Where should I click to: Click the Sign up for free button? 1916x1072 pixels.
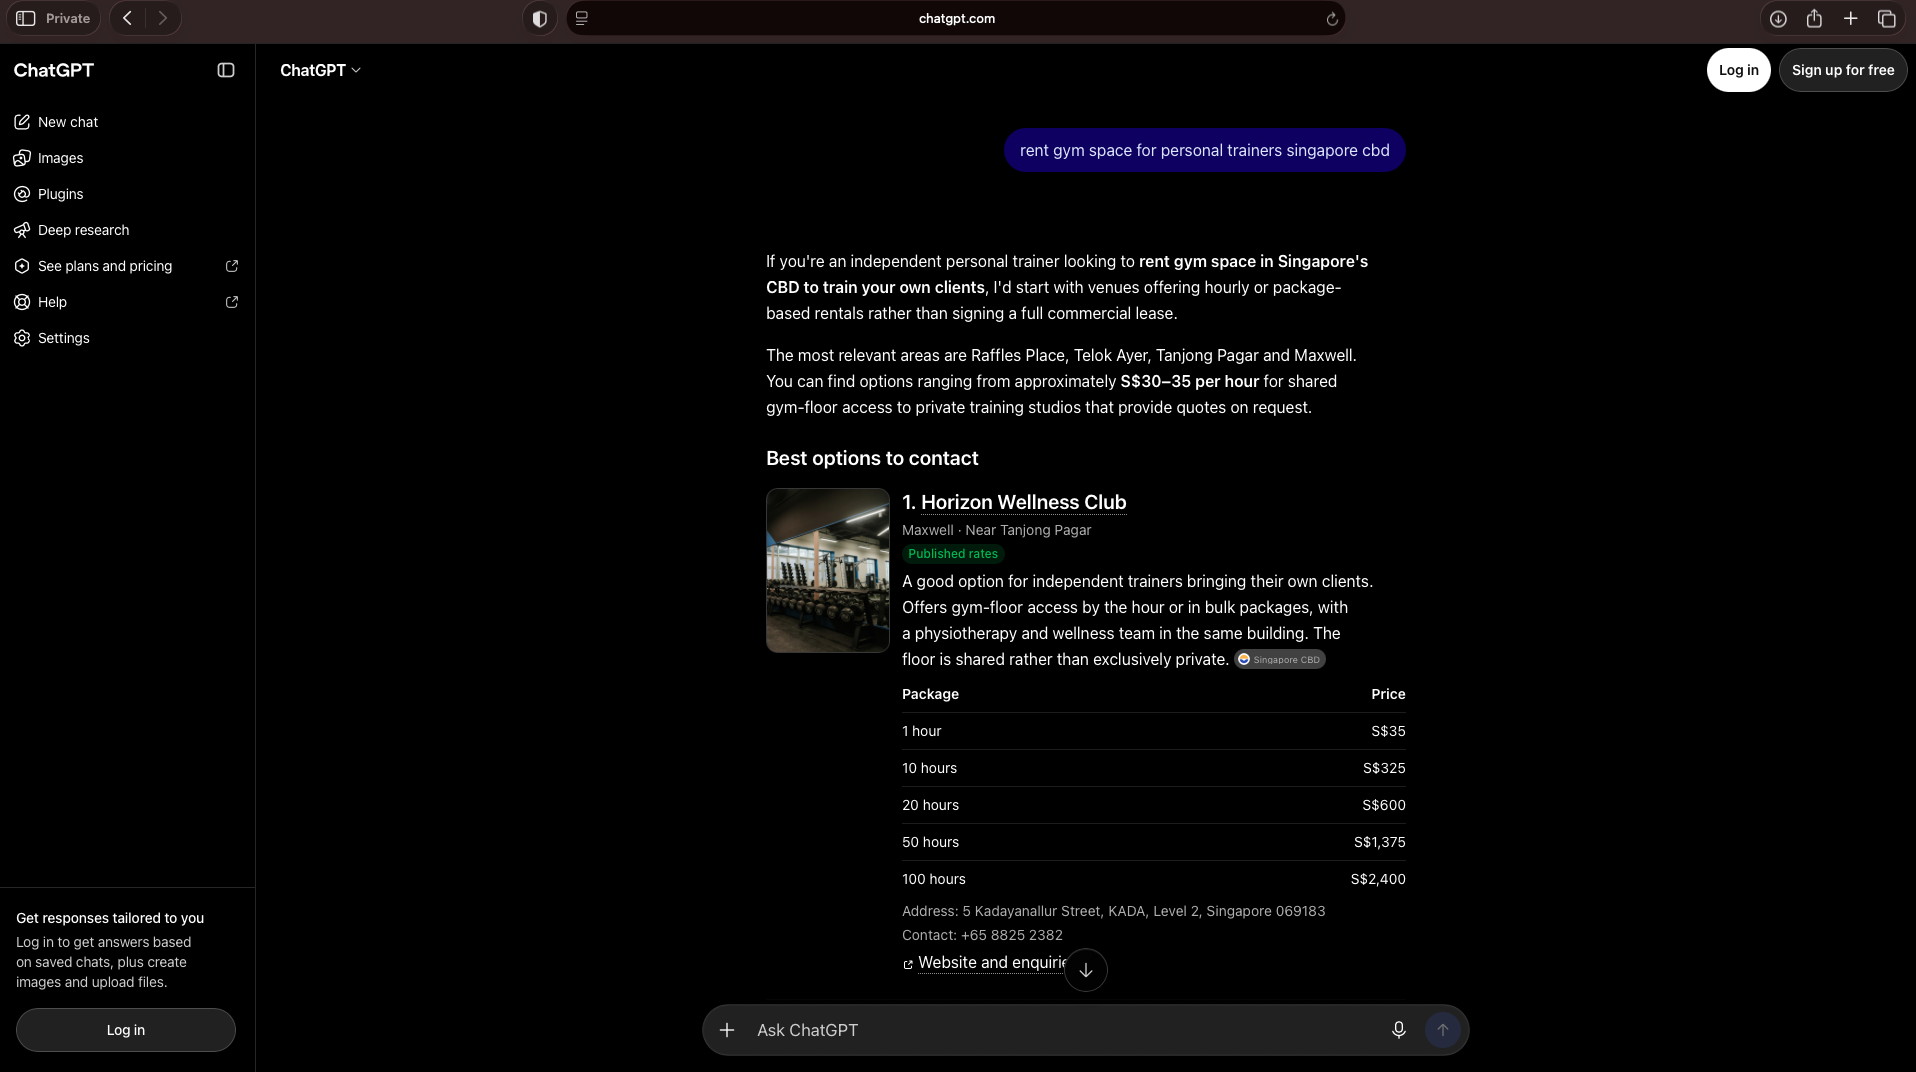[1842, 70]
